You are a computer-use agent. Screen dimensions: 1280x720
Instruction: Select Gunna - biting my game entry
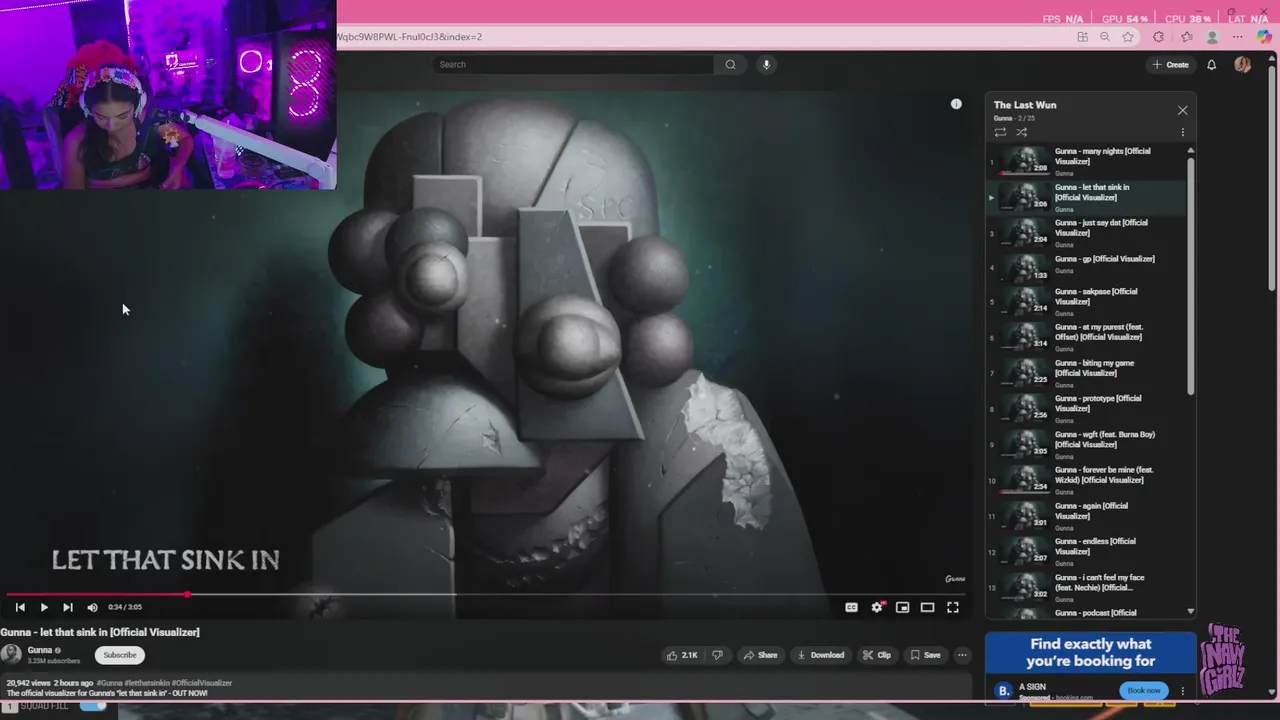pos(1087,373)
